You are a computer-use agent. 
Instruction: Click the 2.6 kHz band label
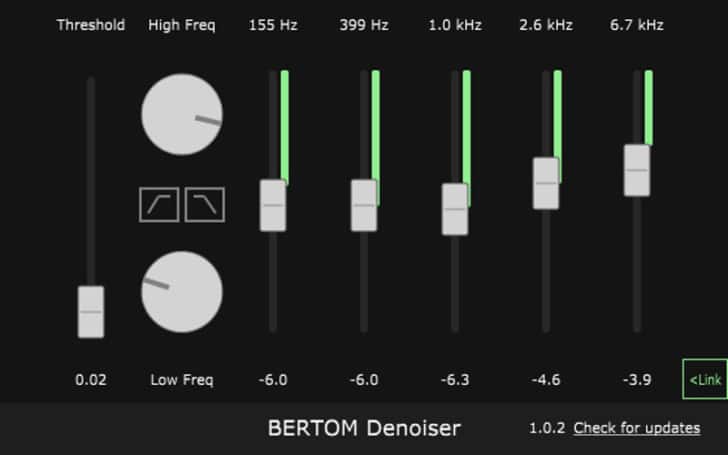coord(546,25)
